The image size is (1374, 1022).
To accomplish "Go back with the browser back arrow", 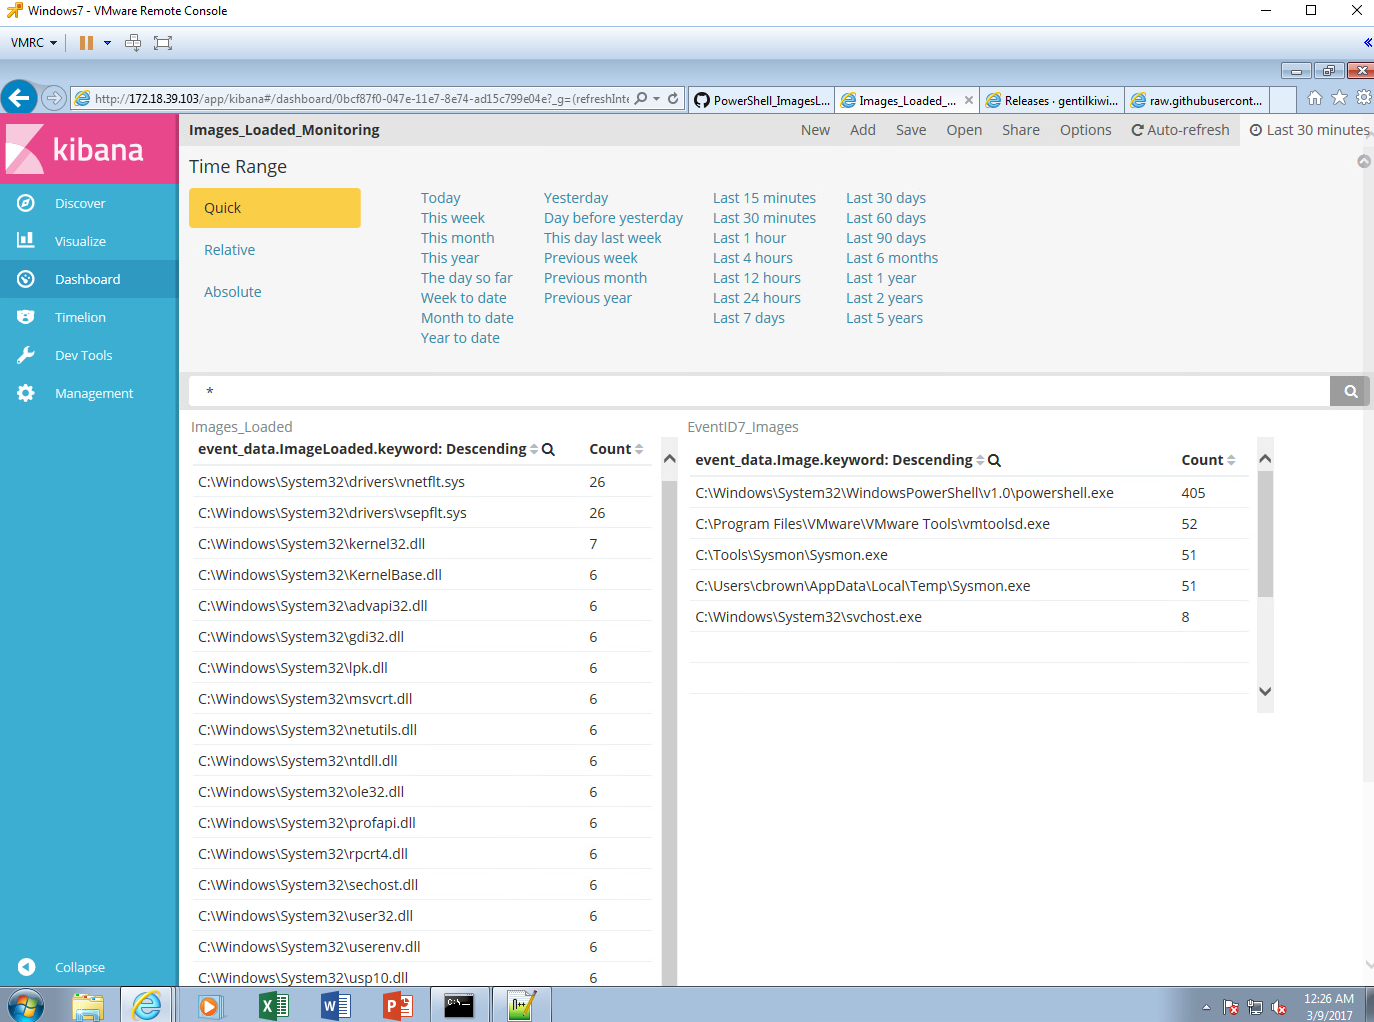I will pos(19,98).
